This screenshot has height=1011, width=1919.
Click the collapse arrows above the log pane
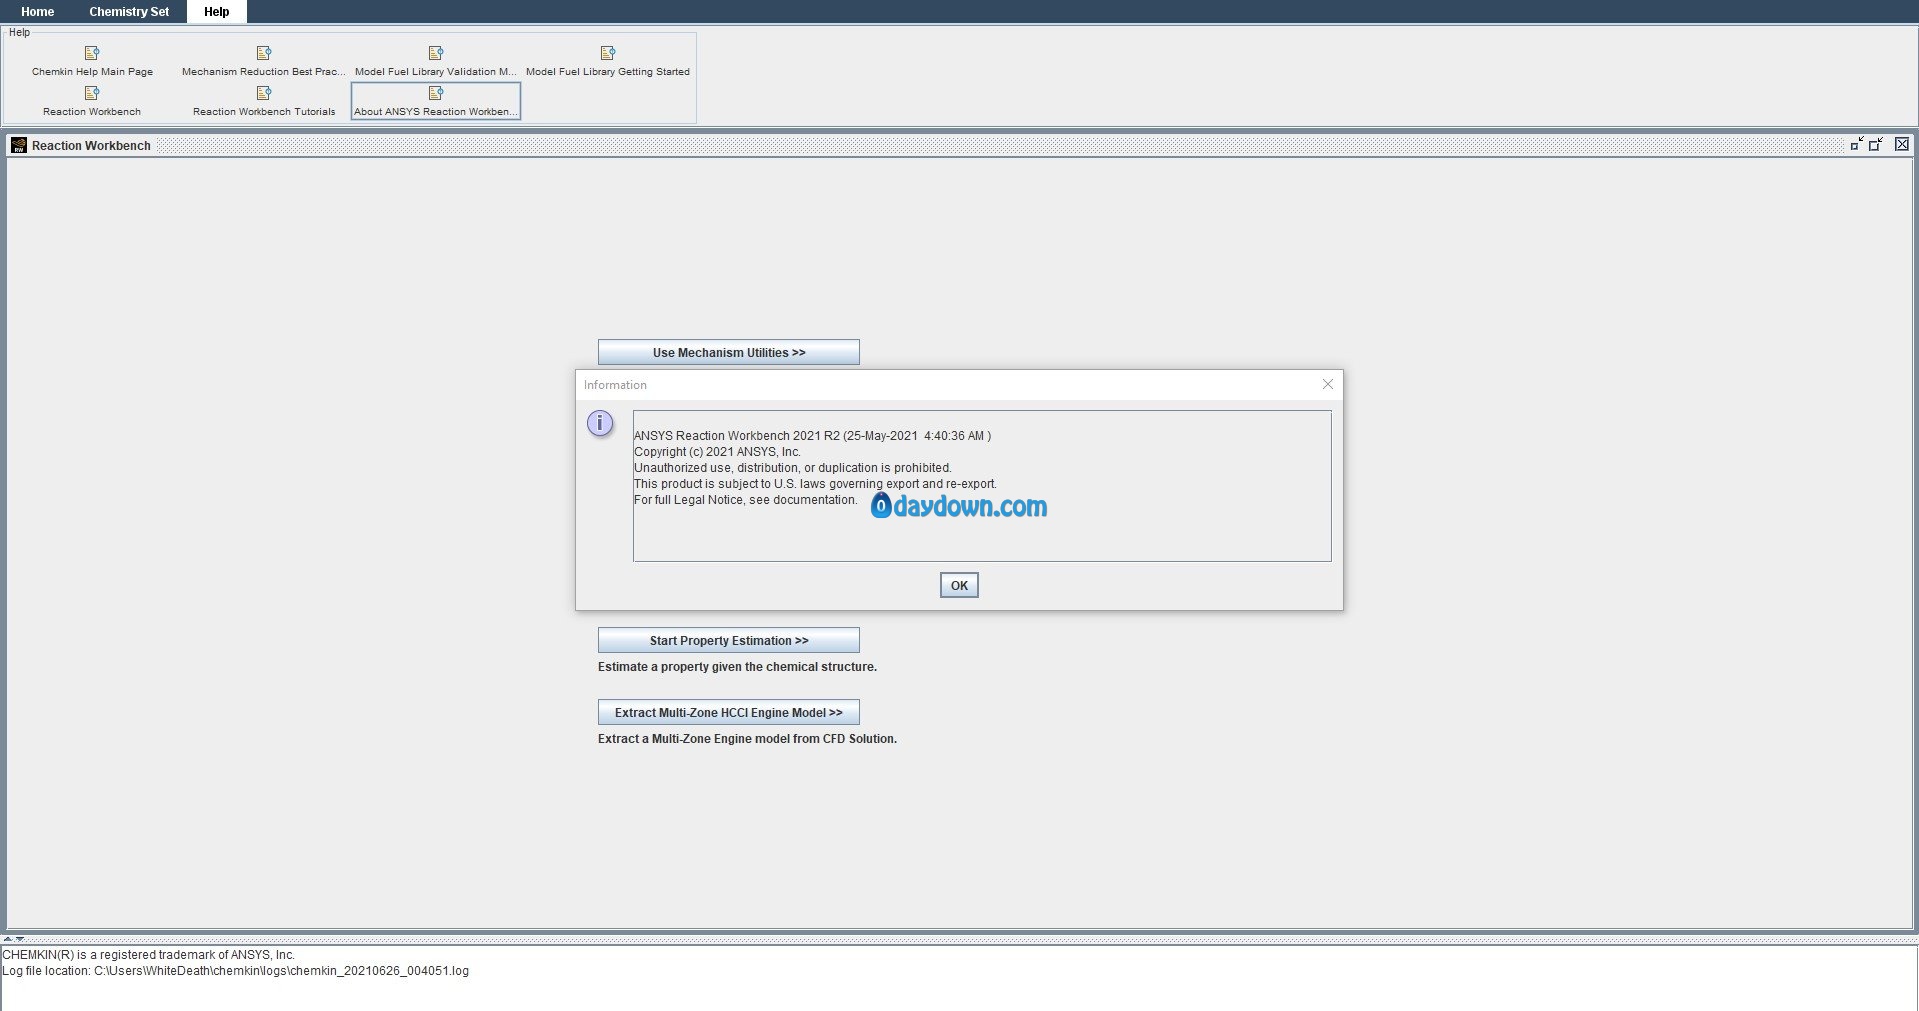pyautogui.click(x=13, y=939)
